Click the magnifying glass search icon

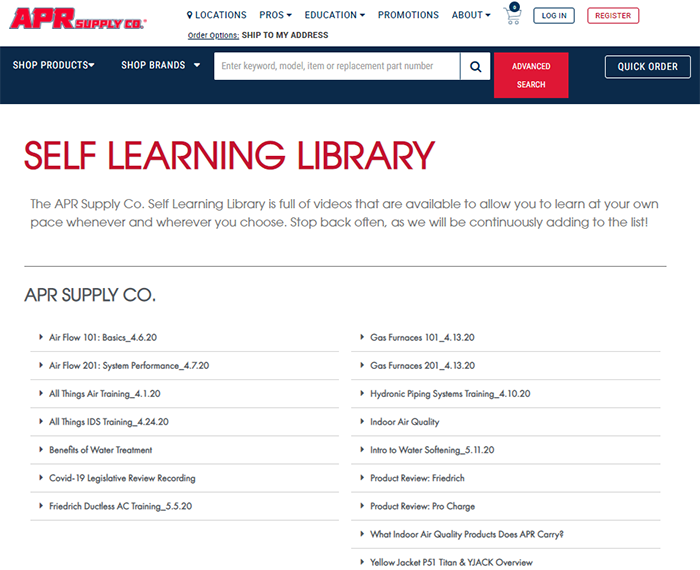(x=475, y=67)
